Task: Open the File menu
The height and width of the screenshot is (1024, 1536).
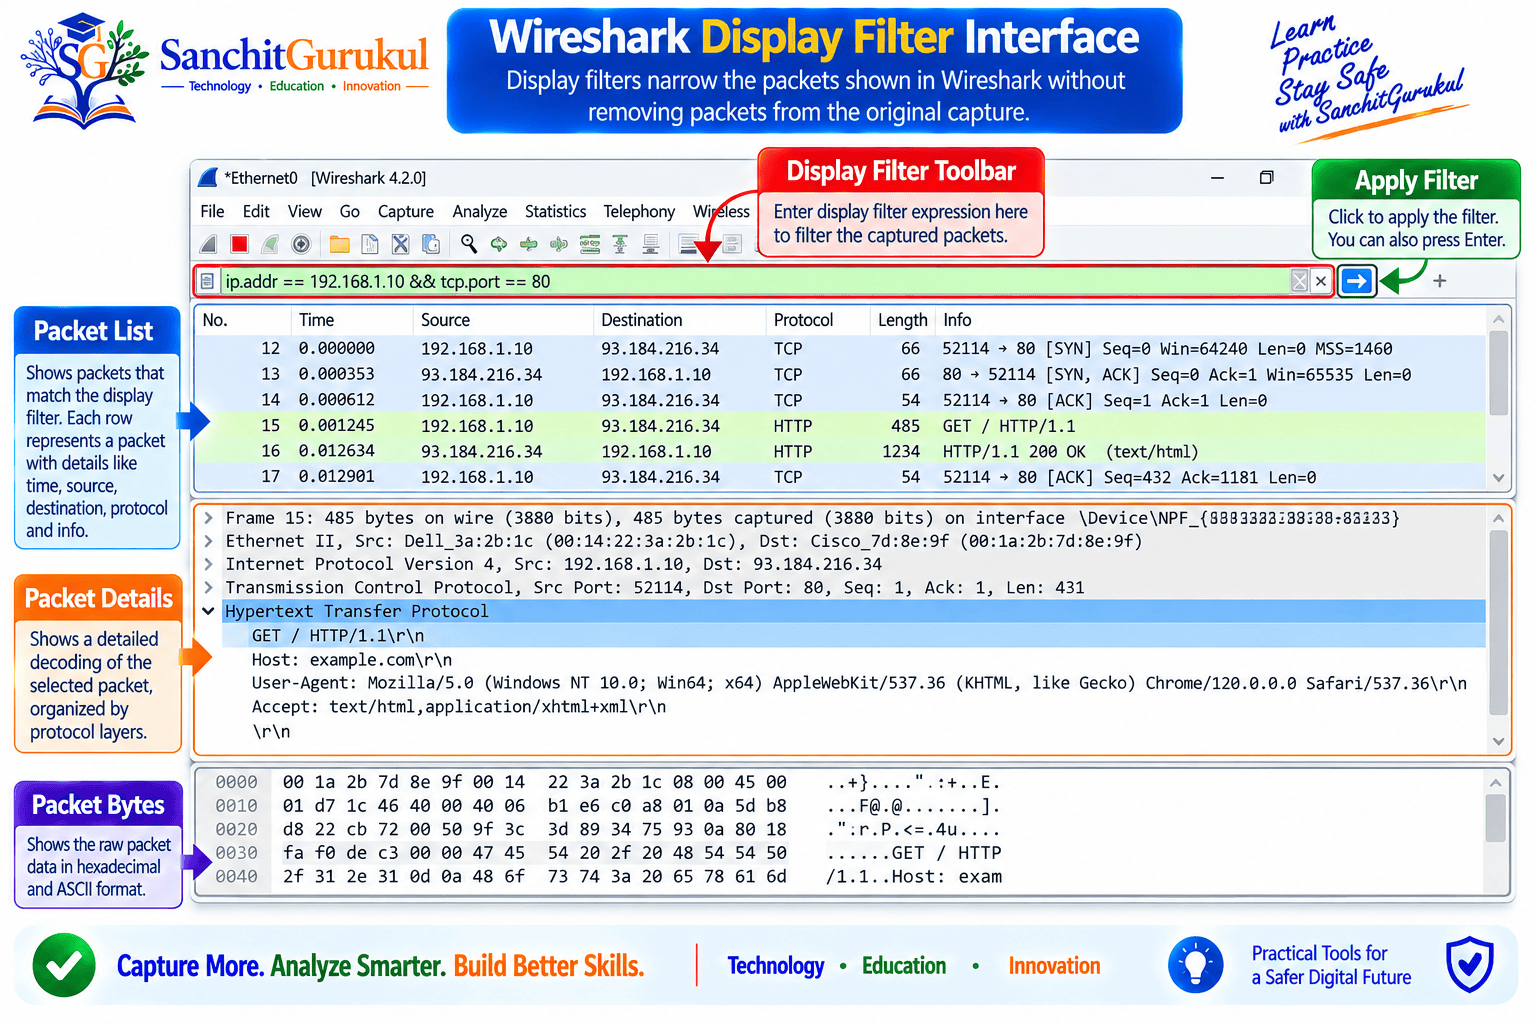Action: pyautogui.click(x=212, y=211)
